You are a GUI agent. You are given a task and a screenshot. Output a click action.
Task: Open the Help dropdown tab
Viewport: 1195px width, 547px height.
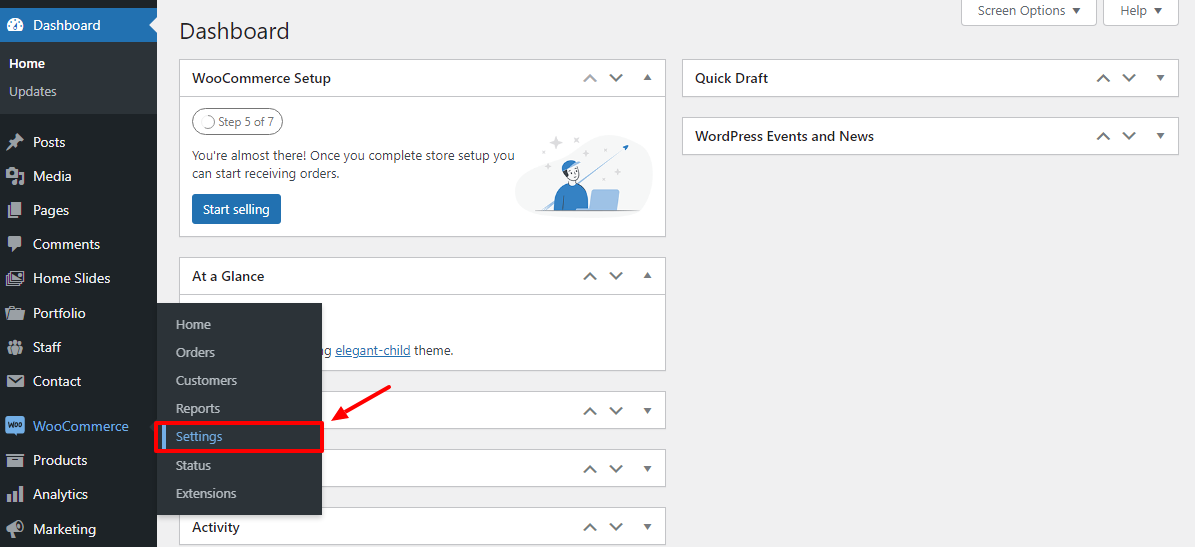pos(1140,11)
